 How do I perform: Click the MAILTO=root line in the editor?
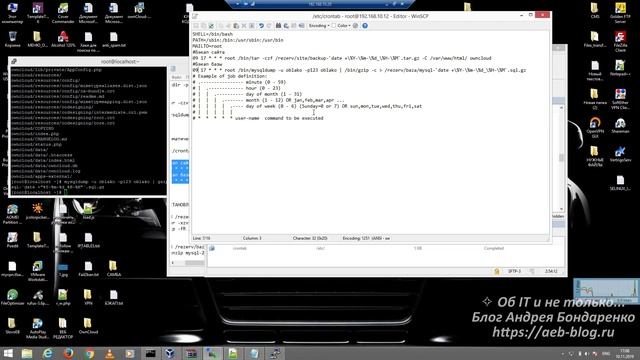pos(207,46)
